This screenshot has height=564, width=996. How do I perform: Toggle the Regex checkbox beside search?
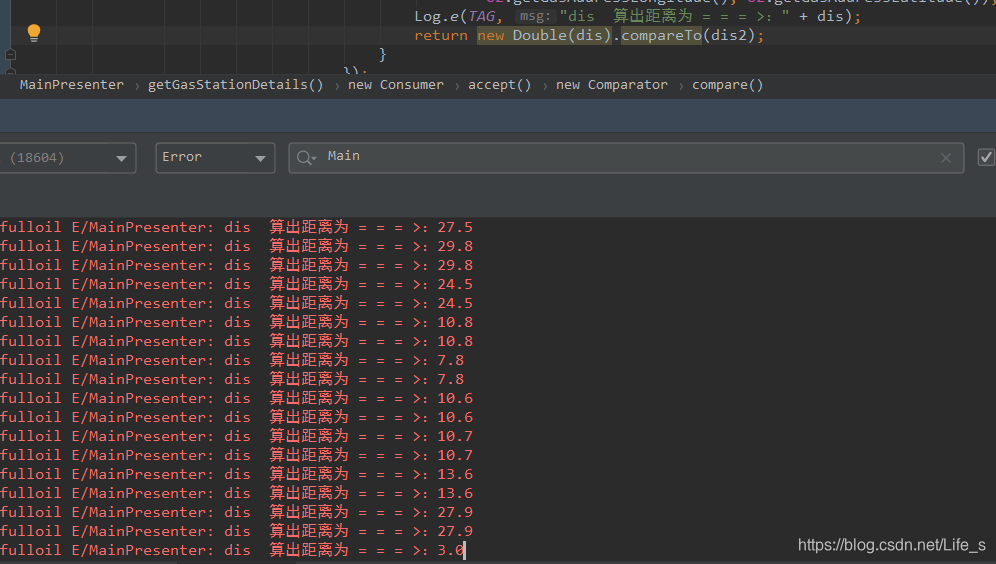click(x=986, y=158)
